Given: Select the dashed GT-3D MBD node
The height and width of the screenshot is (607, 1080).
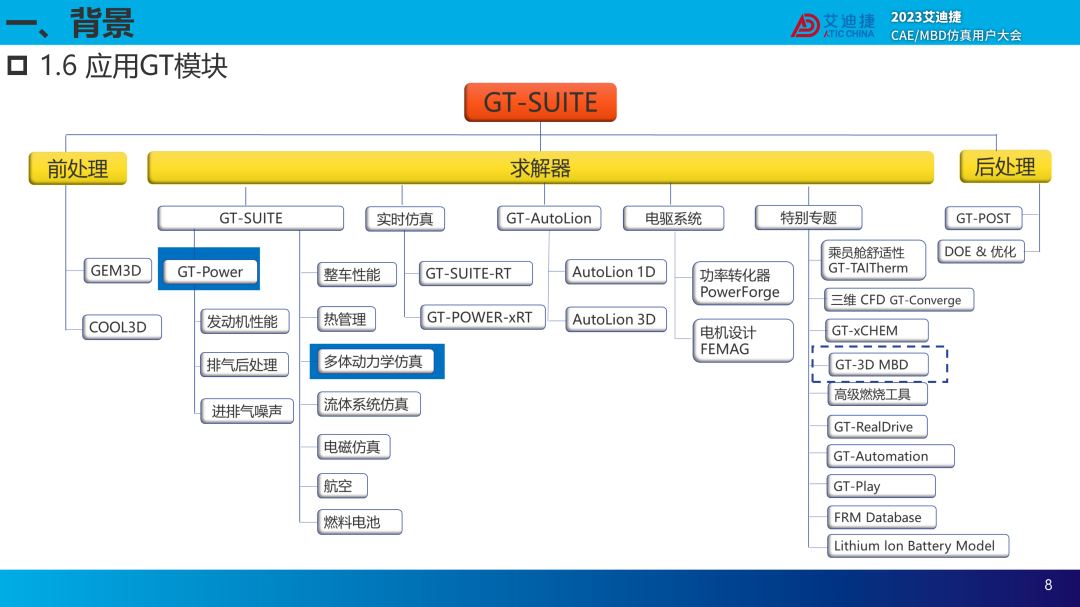Looking at the screenshot, I should tap(878, 364).
